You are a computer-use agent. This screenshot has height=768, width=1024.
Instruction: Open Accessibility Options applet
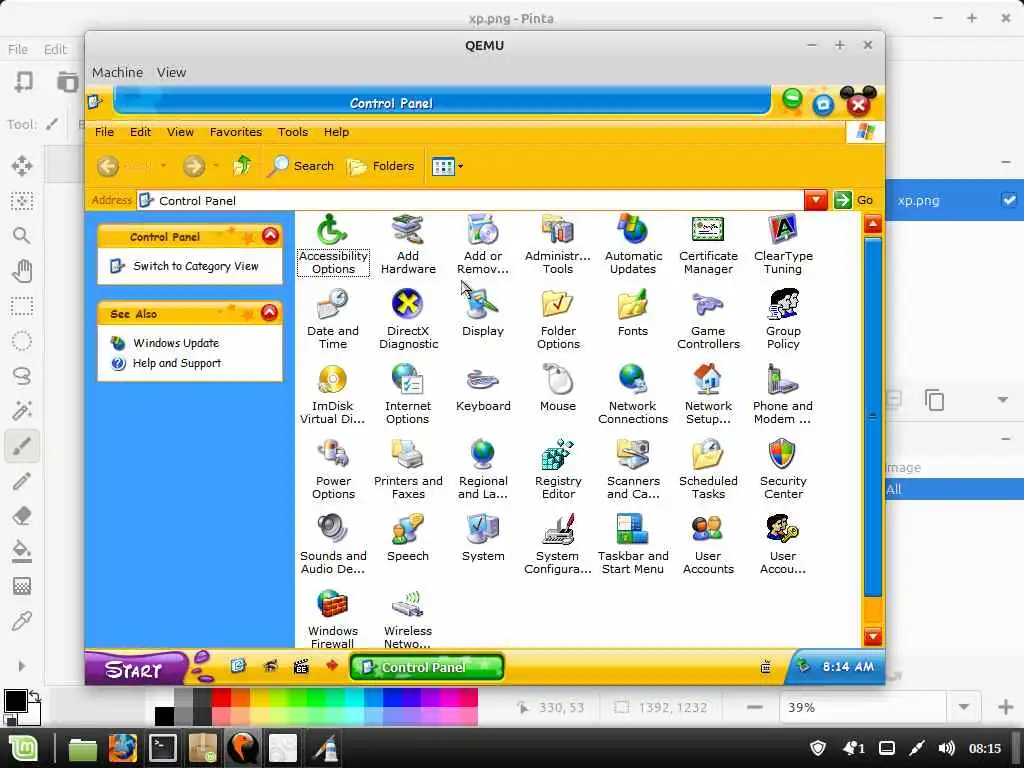click(x=333, y=245)
